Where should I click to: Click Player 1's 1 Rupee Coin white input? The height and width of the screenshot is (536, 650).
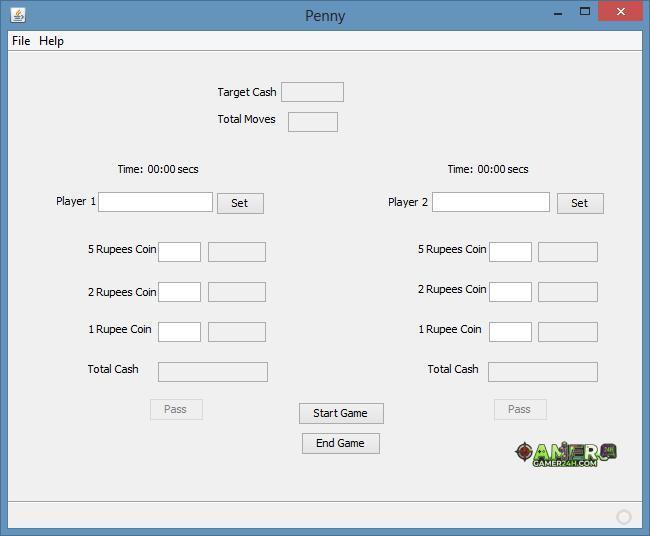[179, 332]
